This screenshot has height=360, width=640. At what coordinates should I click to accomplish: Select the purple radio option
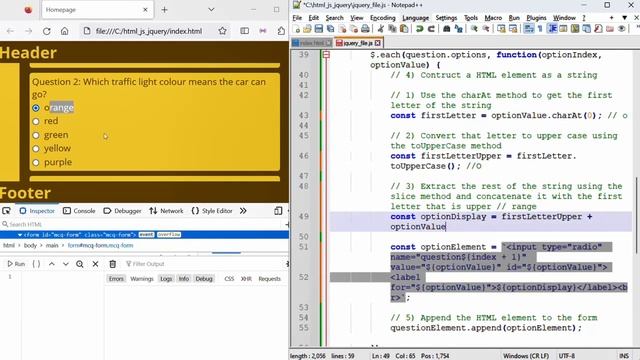tap(36, 162)
